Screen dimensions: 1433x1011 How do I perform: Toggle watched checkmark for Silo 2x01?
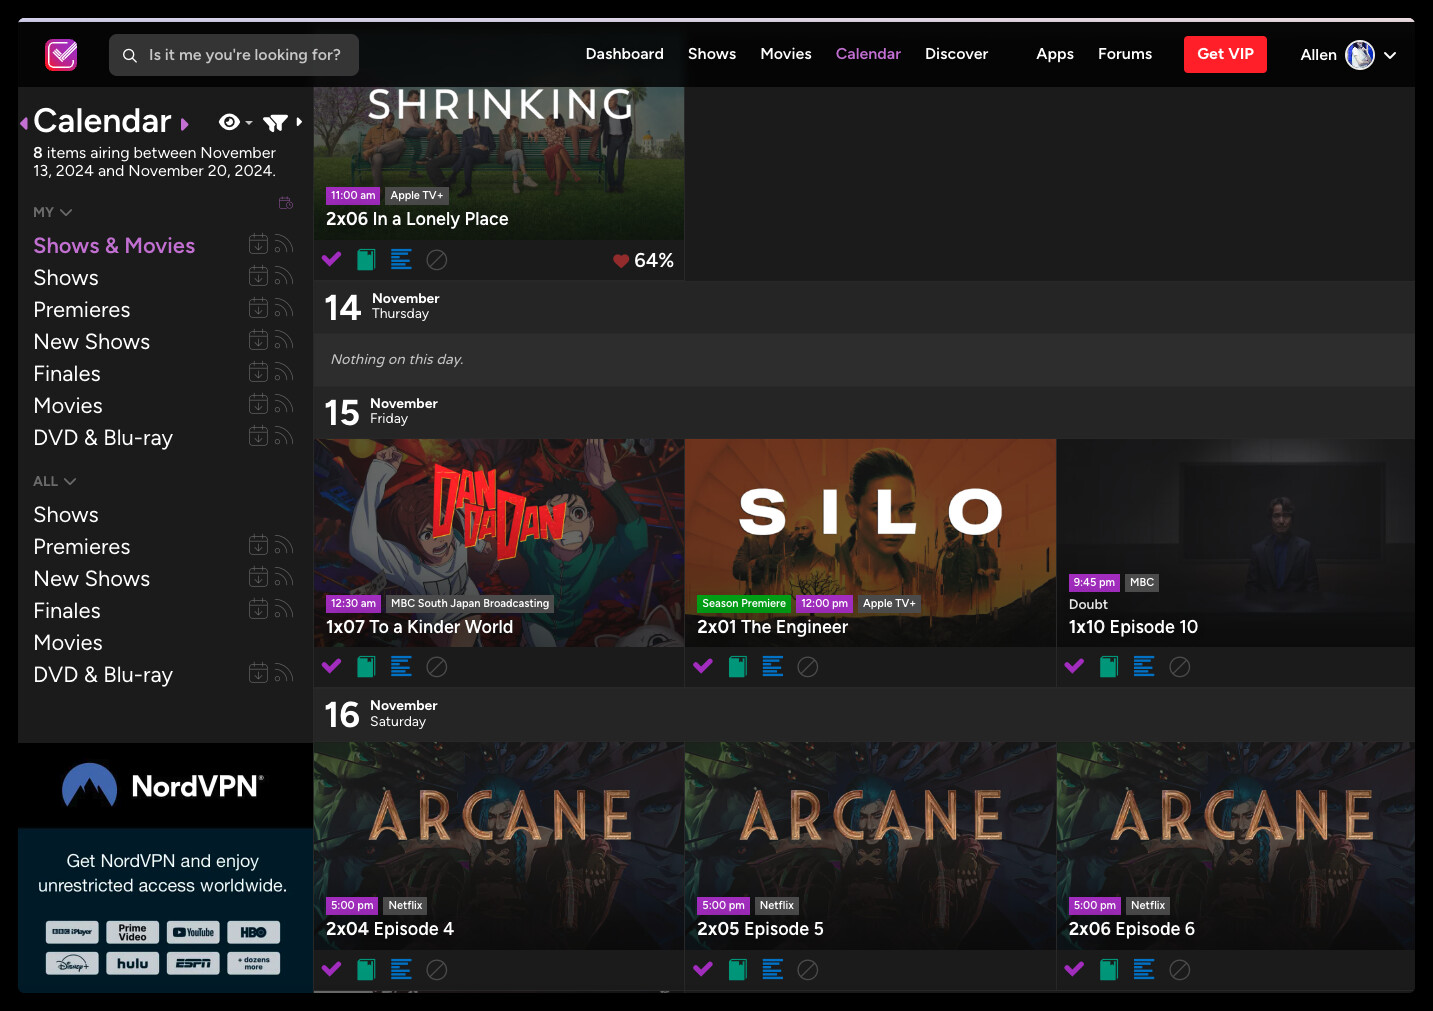coord(703,667)
